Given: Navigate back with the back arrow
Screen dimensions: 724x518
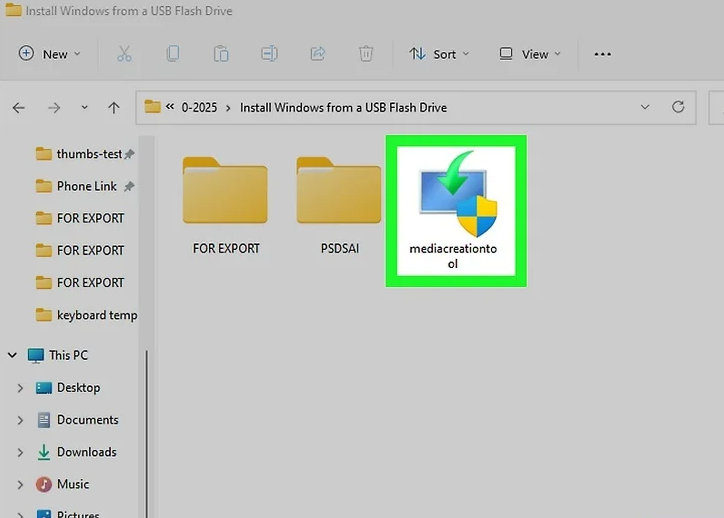Looking at the screenshot, I should coord(19,107).
